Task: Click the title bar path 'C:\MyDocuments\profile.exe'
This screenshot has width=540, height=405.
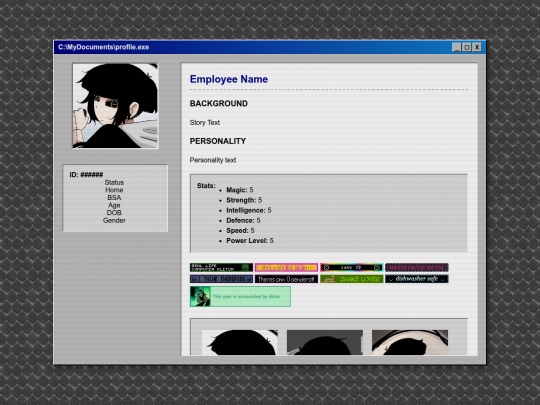Action: 104,47
